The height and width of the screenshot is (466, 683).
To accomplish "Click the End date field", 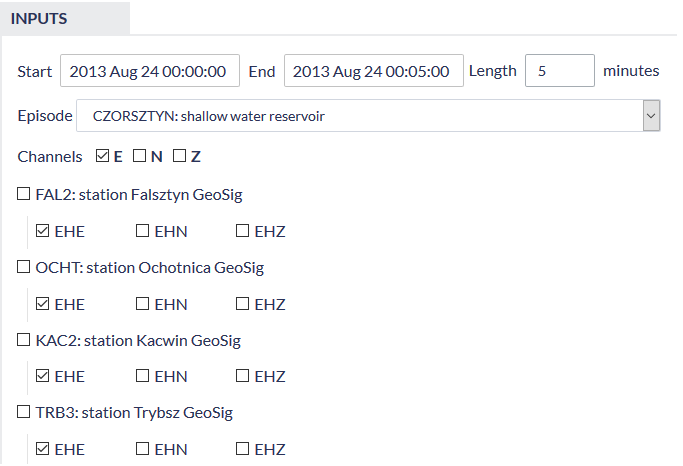I will (x=374, y=71).
